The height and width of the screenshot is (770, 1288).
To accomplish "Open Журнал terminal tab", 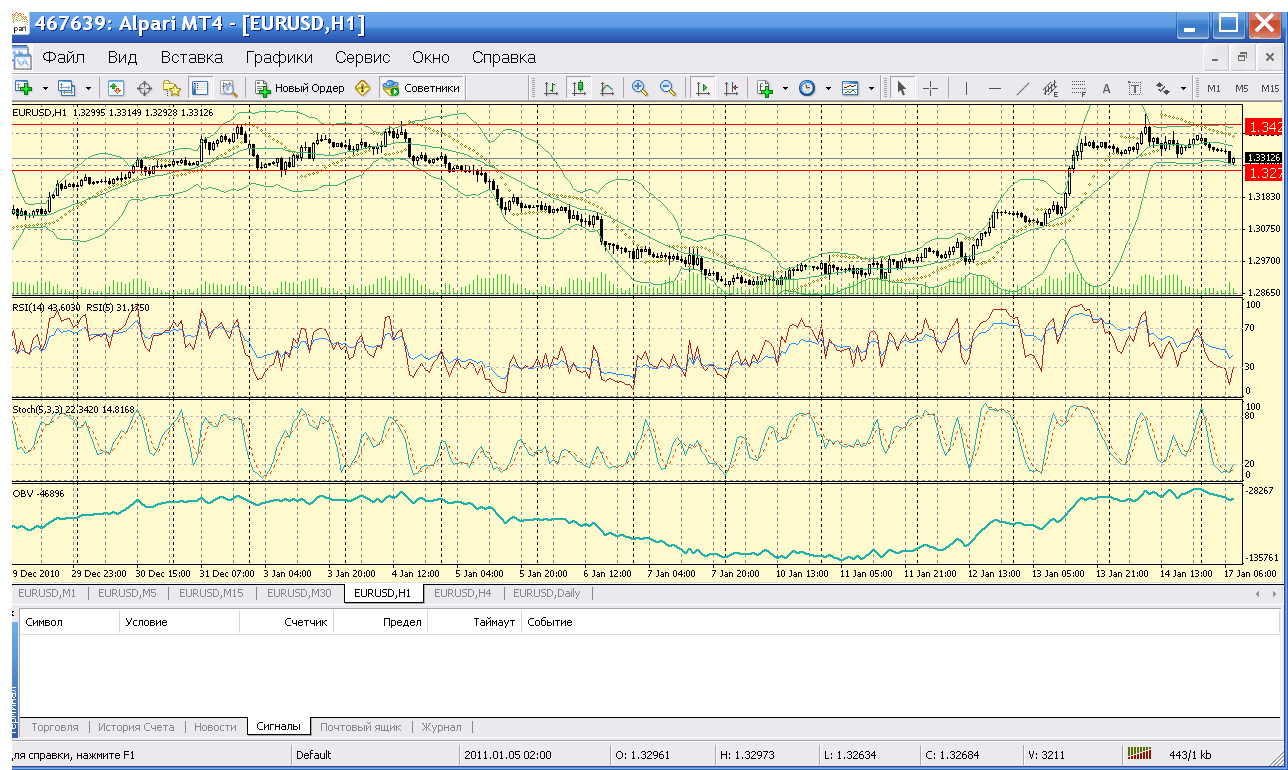I will click(x=441, y=727).
